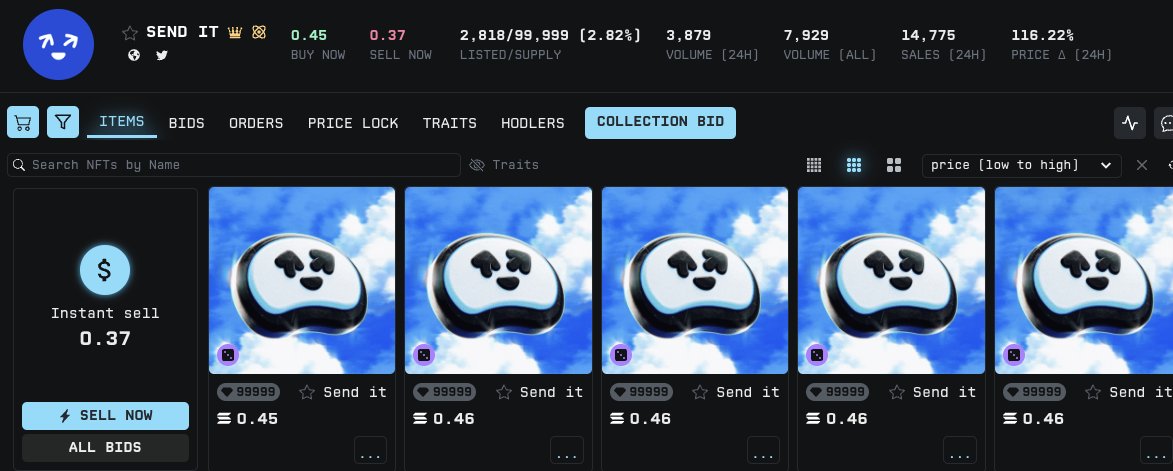Expand the more options menu of the first NFT

tap(370, 450)
